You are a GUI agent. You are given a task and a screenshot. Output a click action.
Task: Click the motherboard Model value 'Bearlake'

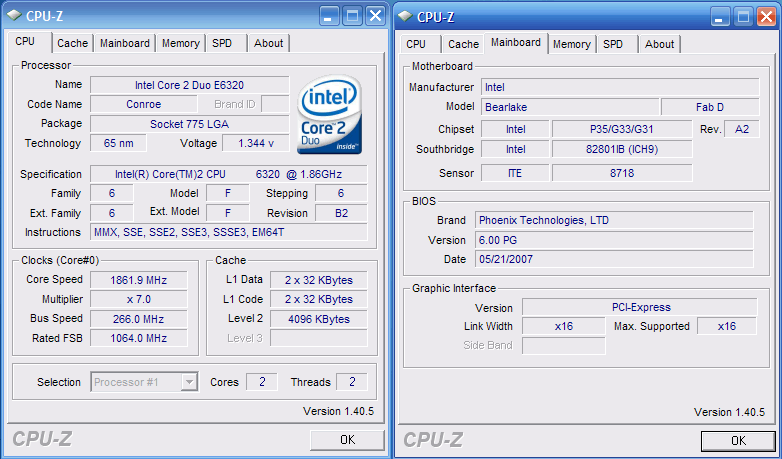[570, 107]
